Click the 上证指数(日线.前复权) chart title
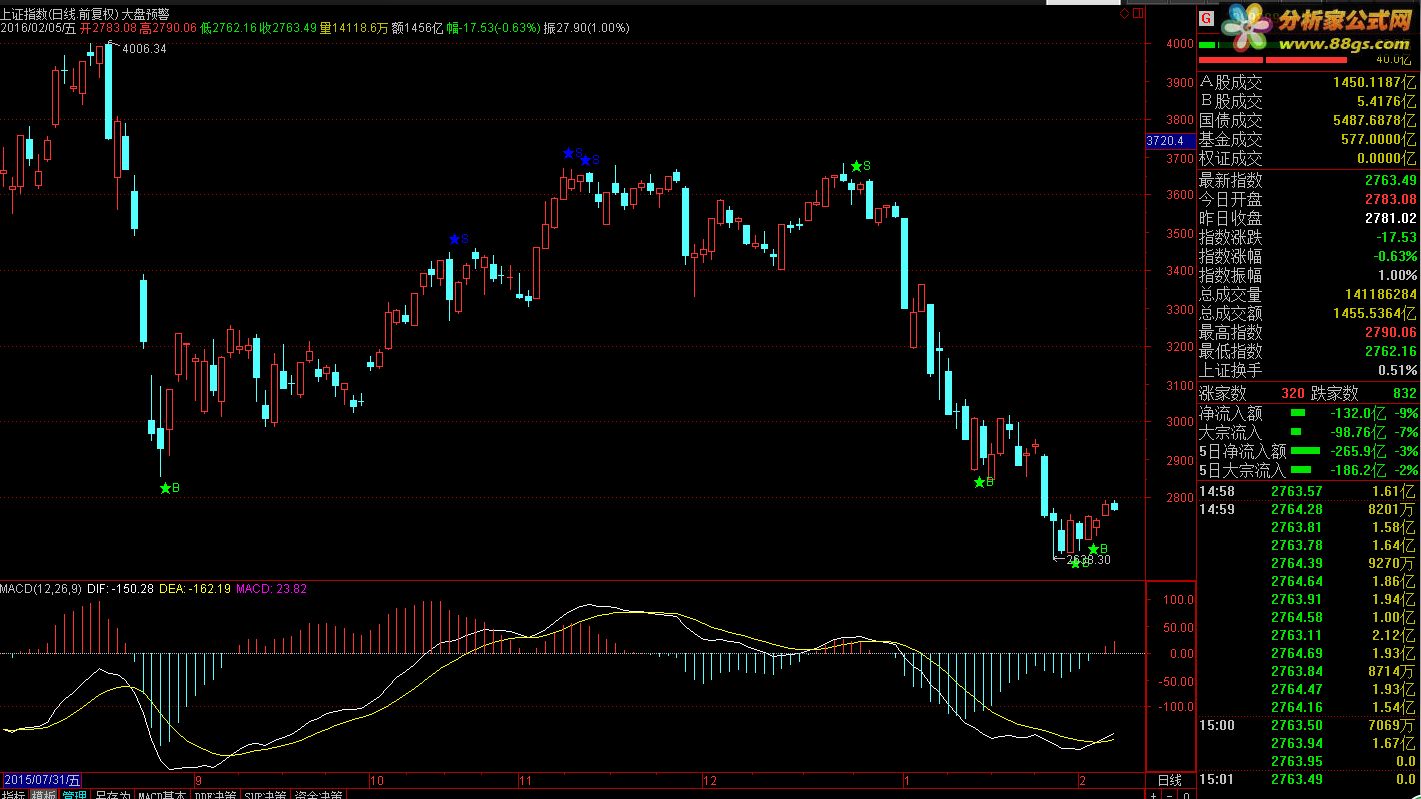 click(x=59, y=15)
